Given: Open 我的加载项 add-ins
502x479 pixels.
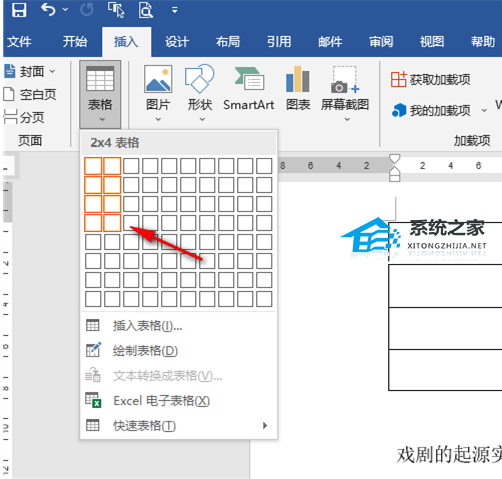Looking at the screenshot, I should tap(431, 110).
